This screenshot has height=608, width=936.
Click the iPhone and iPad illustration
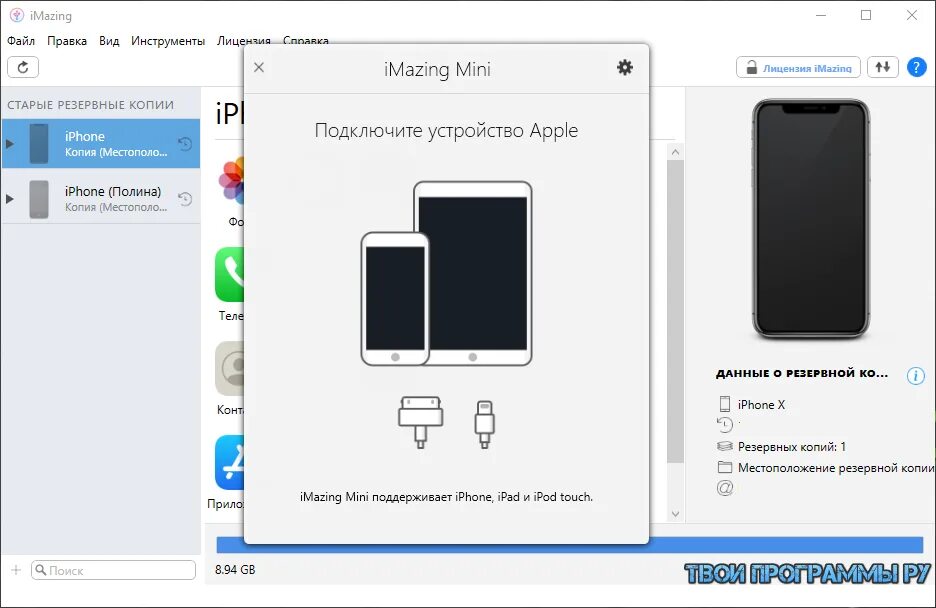click(446, 274)
